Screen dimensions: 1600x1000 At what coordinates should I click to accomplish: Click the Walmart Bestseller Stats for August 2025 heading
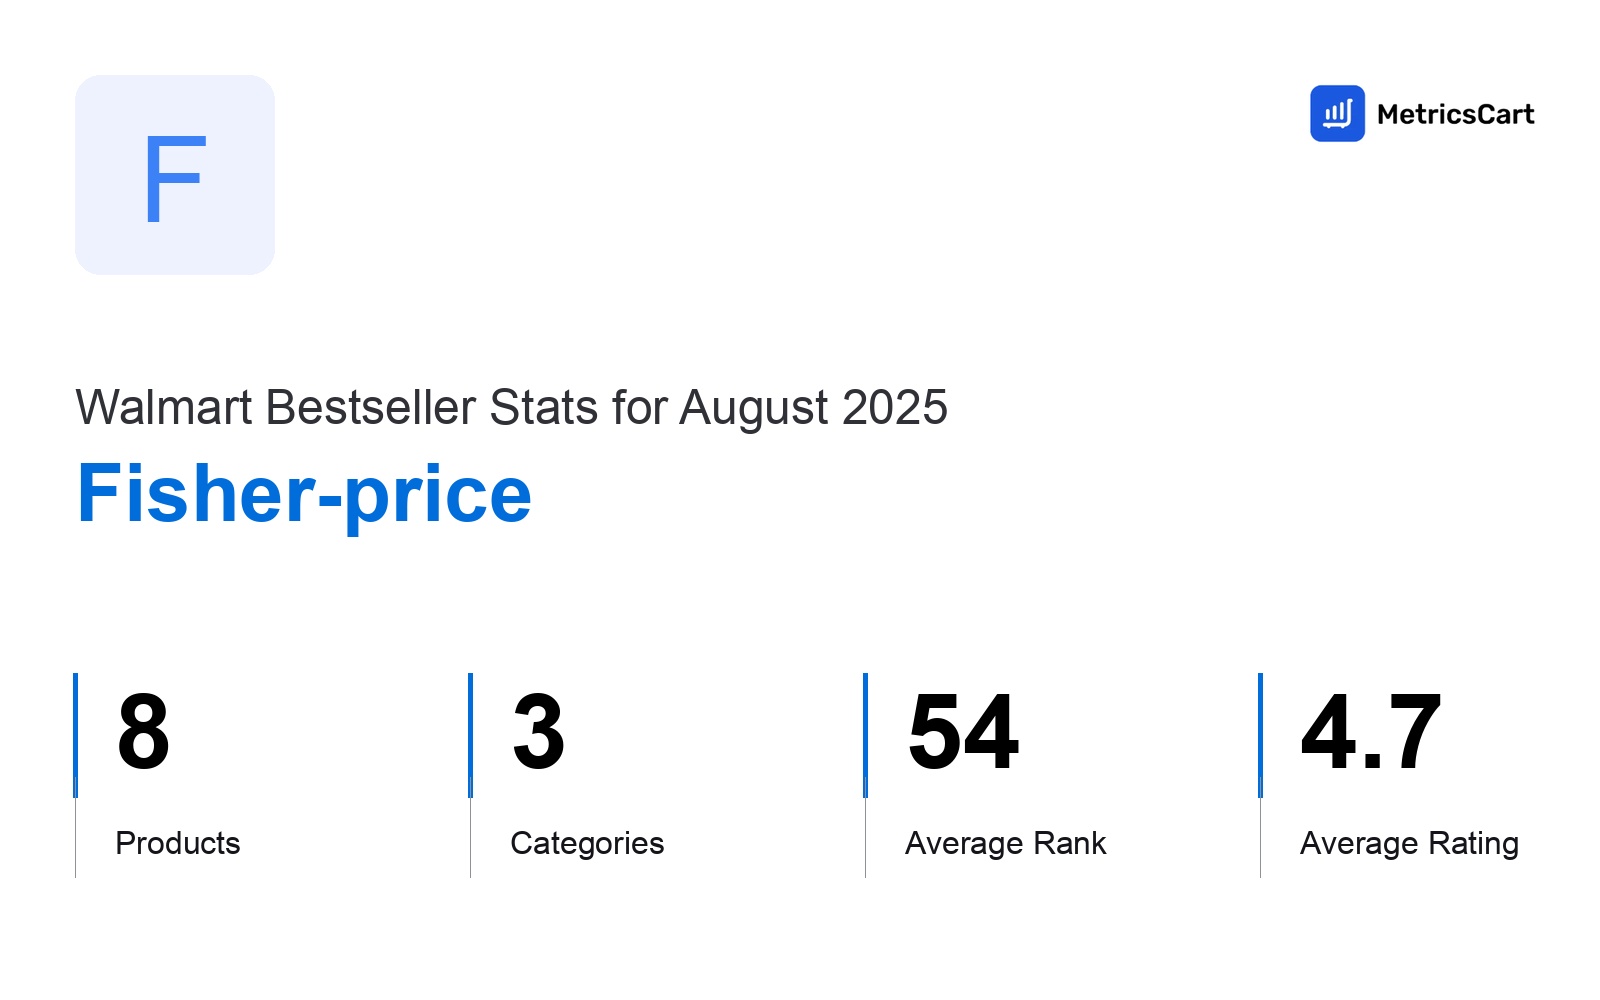point(511,407)
